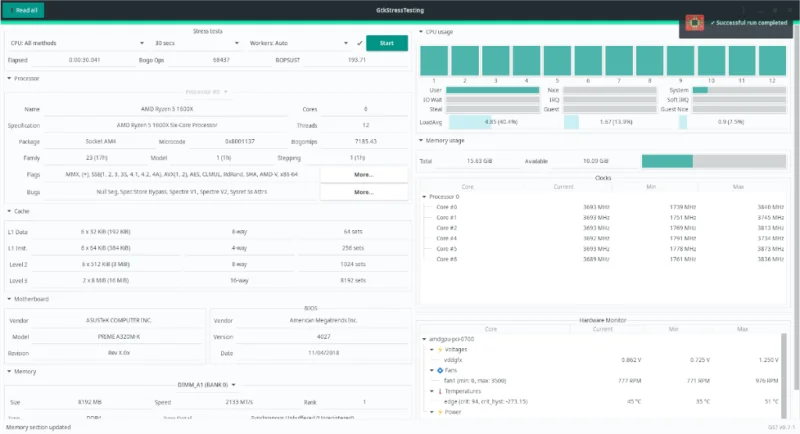Image resolution: width=800 pixels, height=434 pixels.
Task: Click the checkmark icon beside Workers dropdown
Action: pos(360,43)
